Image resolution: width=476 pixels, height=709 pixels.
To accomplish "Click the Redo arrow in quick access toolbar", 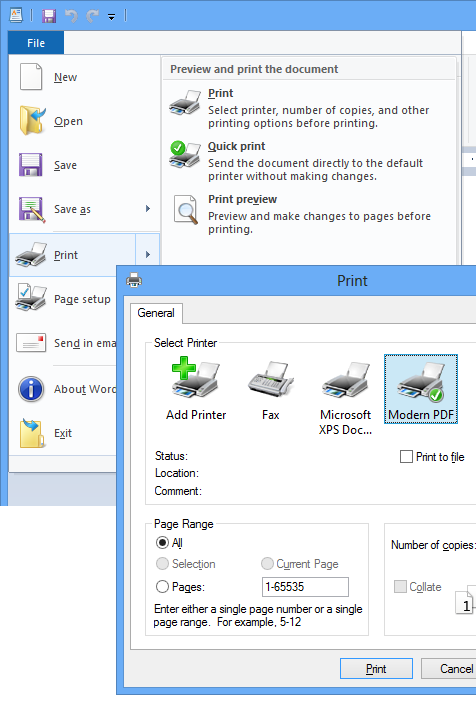I will (x=93, y=16).
